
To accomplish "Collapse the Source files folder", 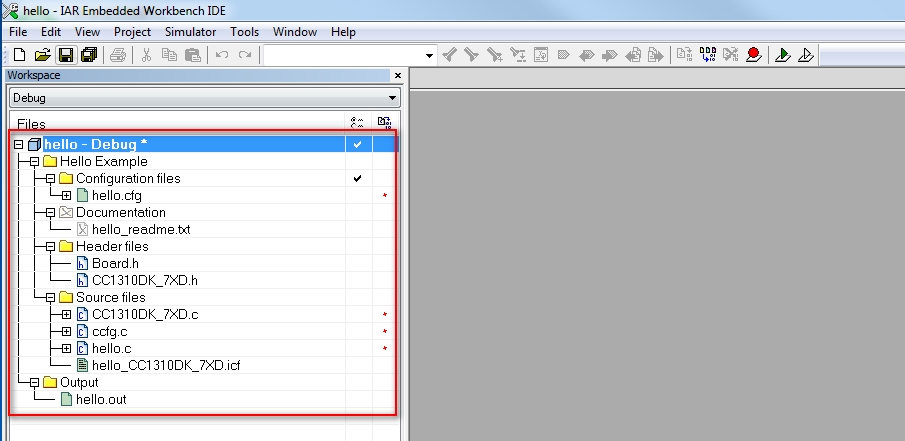I will click(x=51, y=298).
